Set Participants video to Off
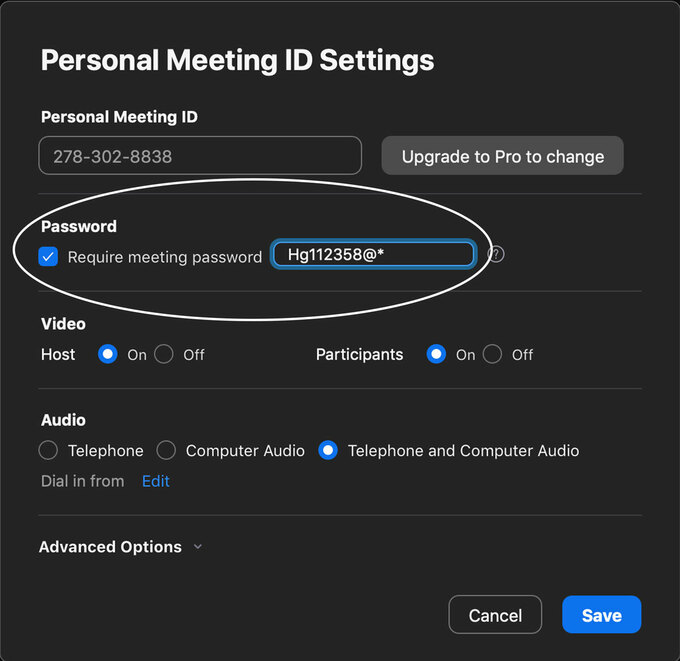Image resolution: width=680 pixels, height=661 pixels. pyautogui.click(x=492, y=354)
